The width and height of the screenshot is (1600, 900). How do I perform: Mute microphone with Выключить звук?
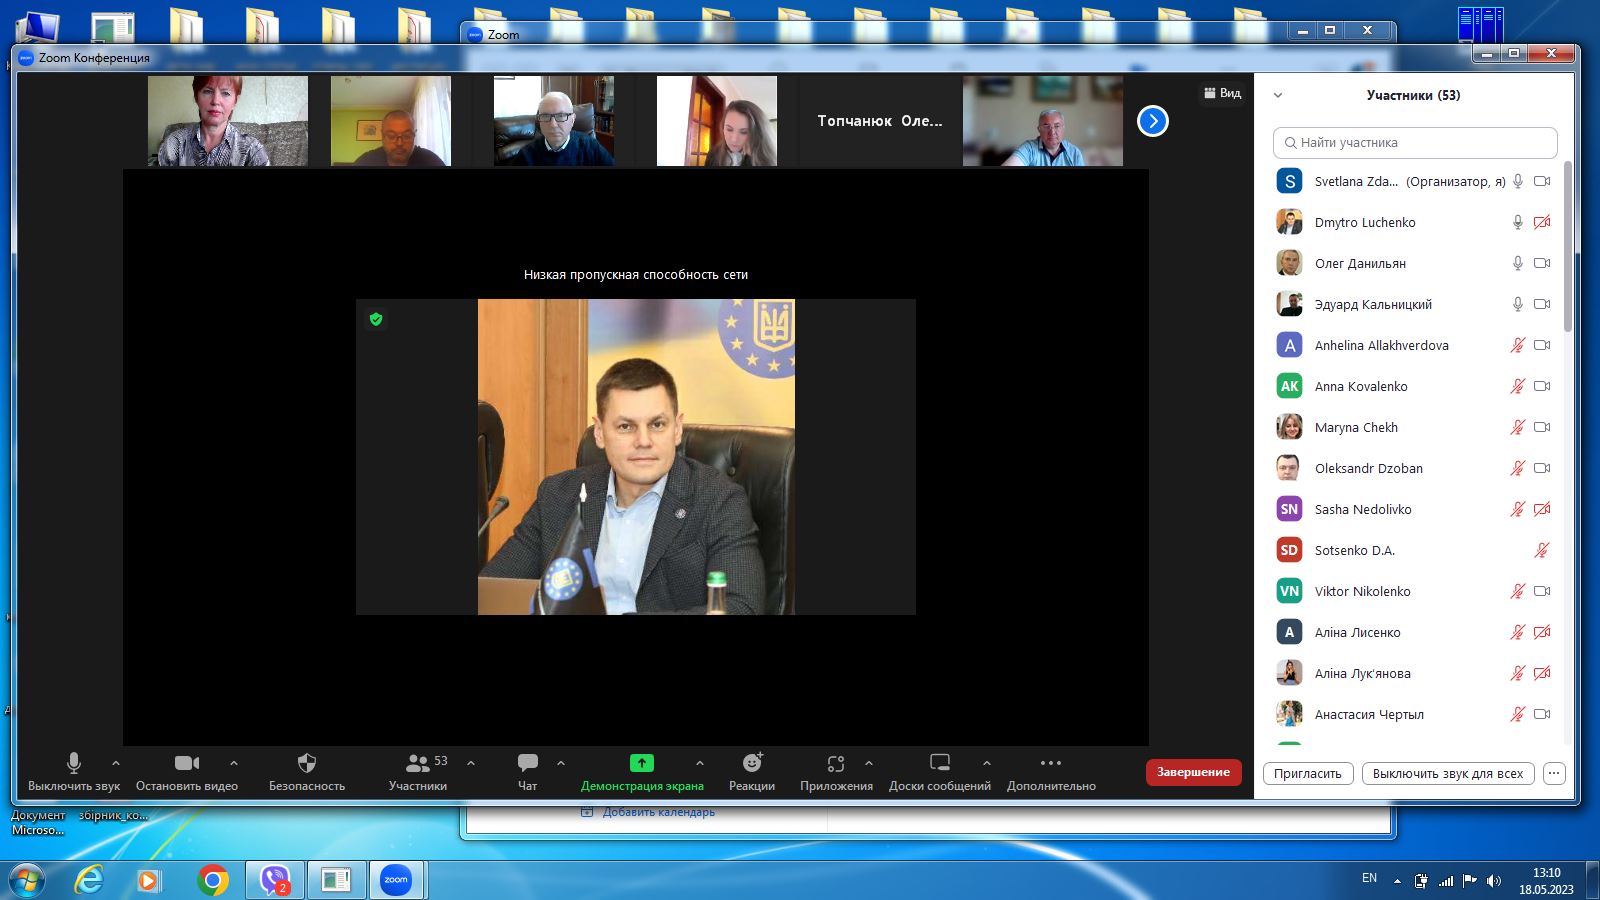[74, 764]
